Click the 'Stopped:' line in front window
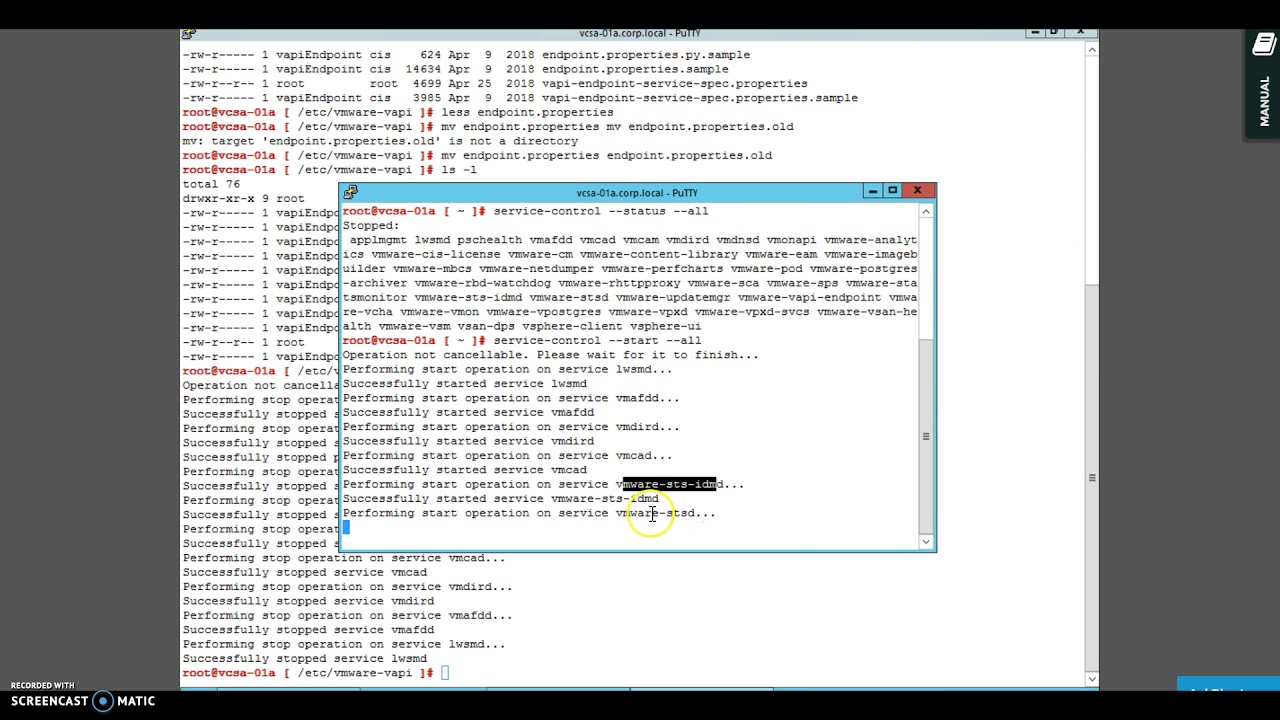 [371, 226]
